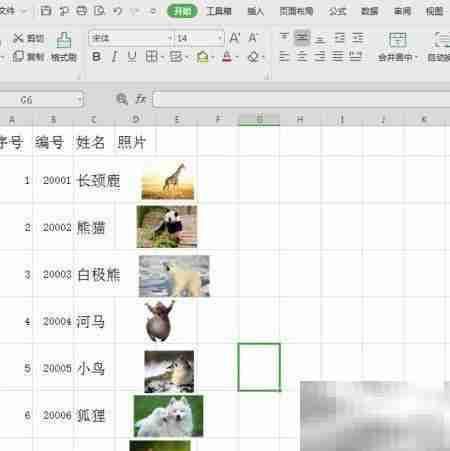Screen dimensions: 450x451
Task: Click inside the formula bar input
Action: tap(301, 99)
